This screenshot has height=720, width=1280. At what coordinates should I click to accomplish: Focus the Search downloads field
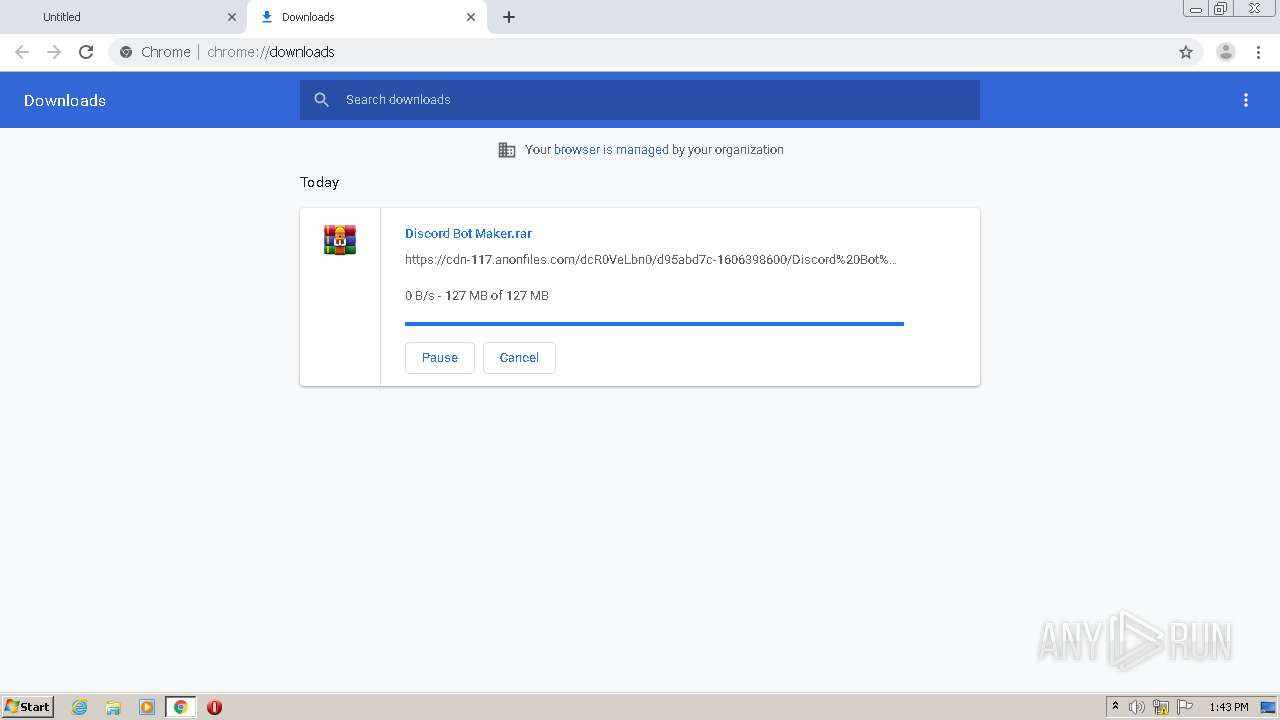640,100
